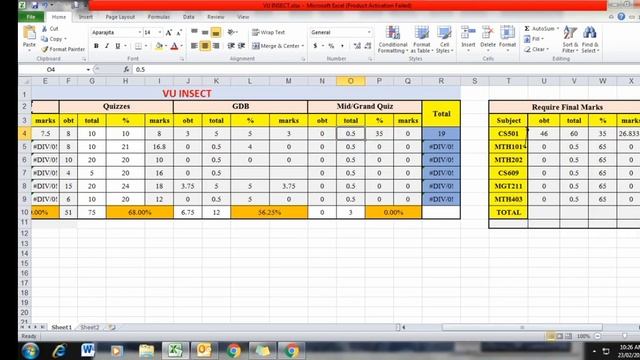This screenshot has width=640, height=360.
Task: Open the Sort & Filter menu
Action: pyautogui.click(x=570, y=39)
